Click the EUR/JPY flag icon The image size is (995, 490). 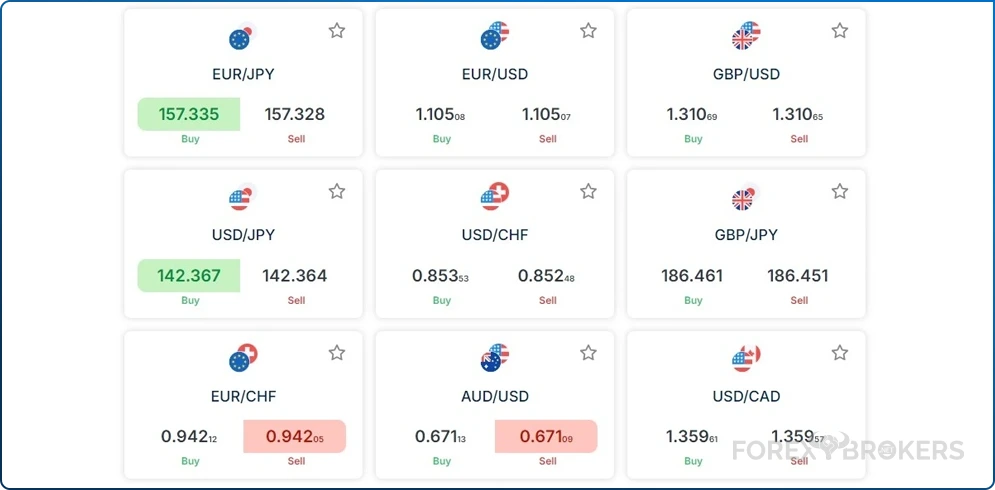click(x=242, y=38)
